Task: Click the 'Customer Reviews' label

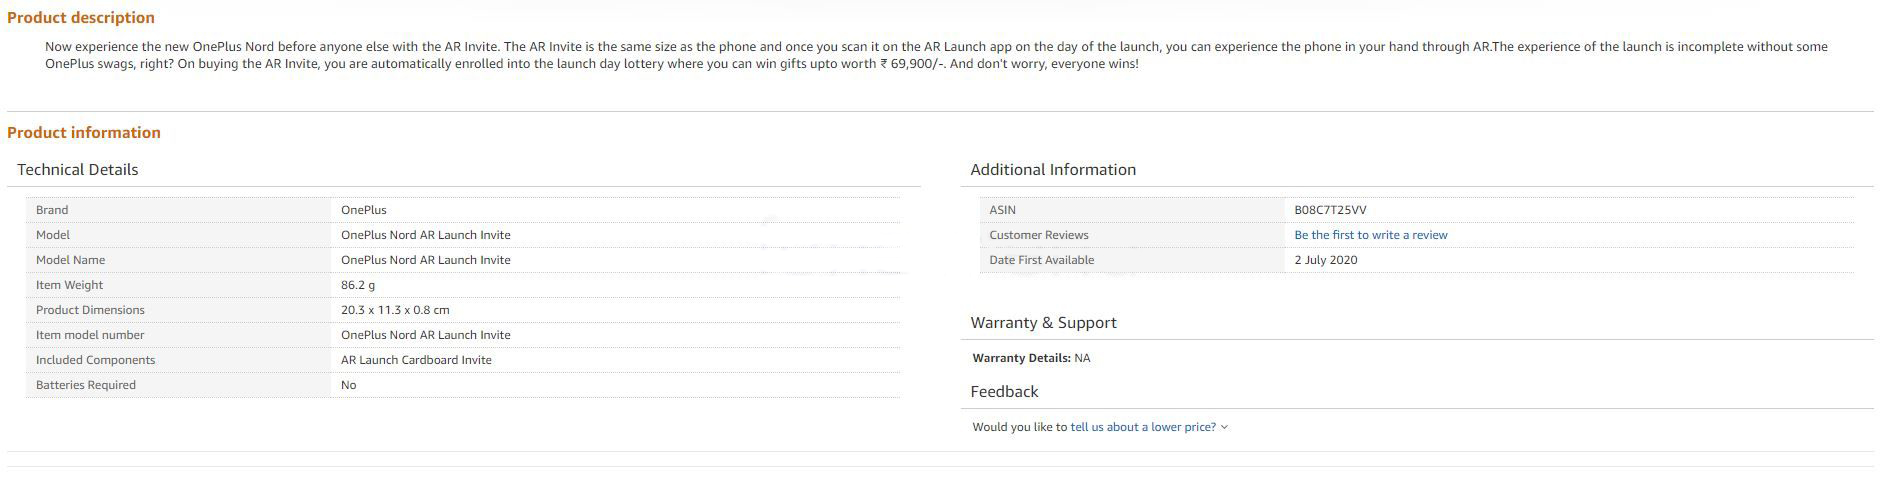Action: pos(1039,235)
